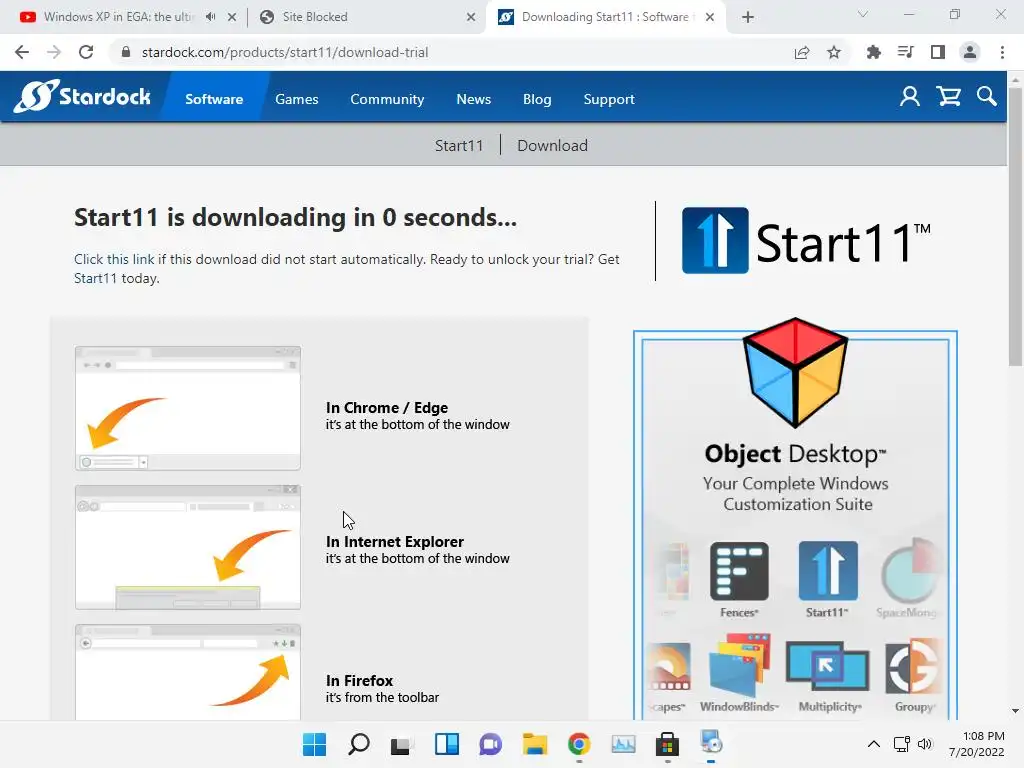Click the Internet Explorer download illustration

coord(187,547)
